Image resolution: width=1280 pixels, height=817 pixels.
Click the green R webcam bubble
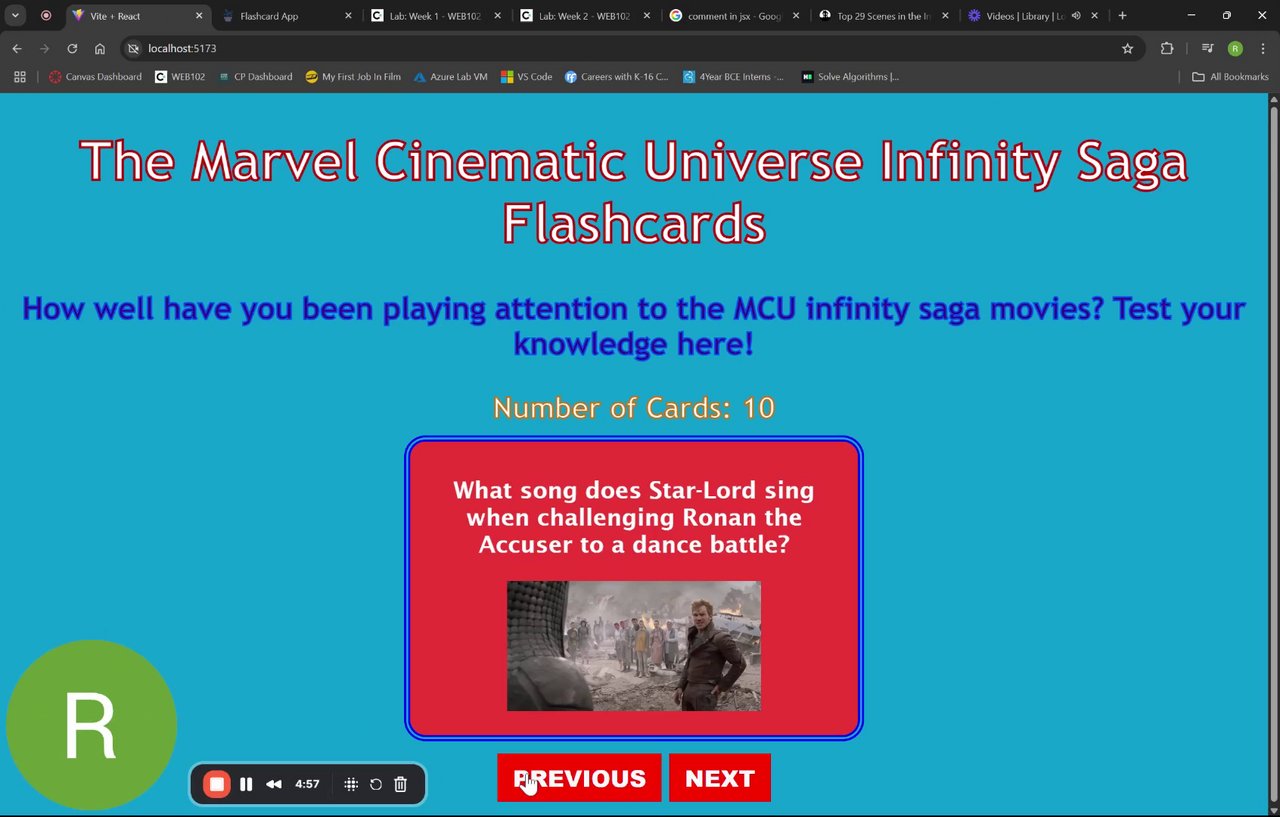click(91, 726)
